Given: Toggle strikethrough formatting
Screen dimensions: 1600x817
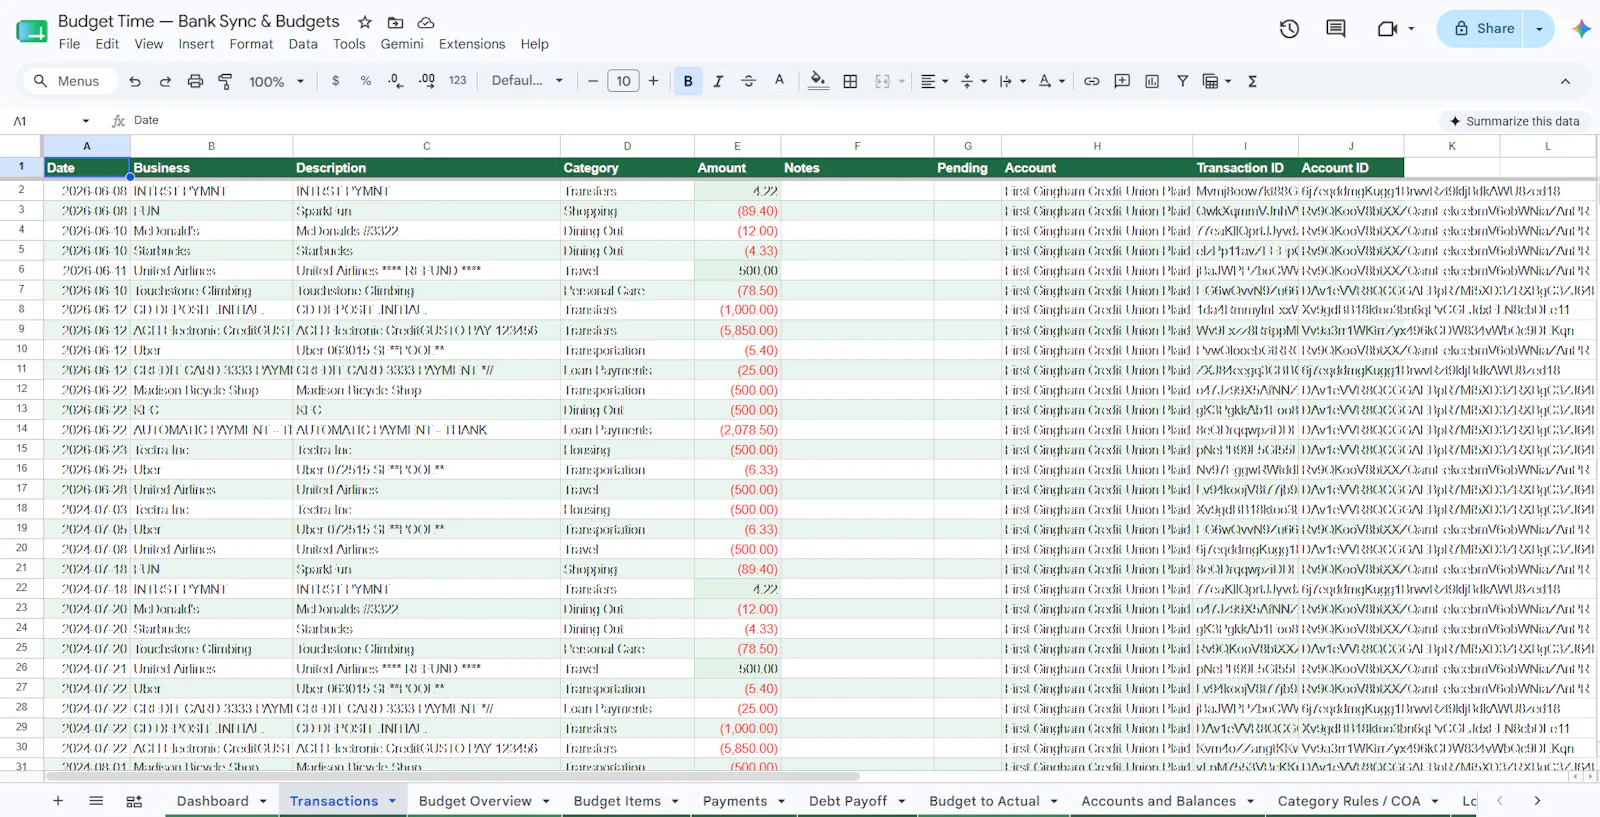Looking at the screenshot, I should 748,81.
